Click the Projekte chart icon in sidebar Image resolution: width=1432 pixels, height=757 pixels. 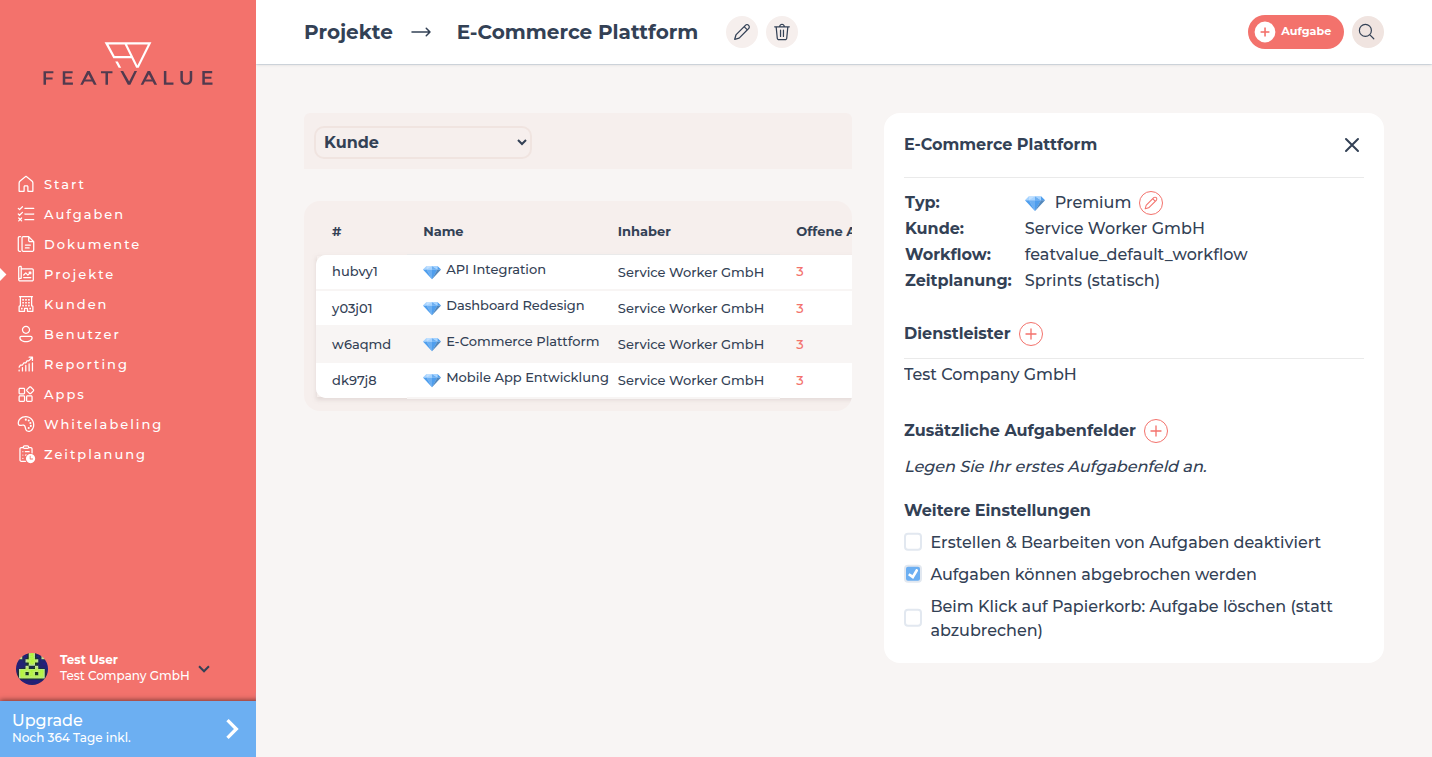point(26,274)
